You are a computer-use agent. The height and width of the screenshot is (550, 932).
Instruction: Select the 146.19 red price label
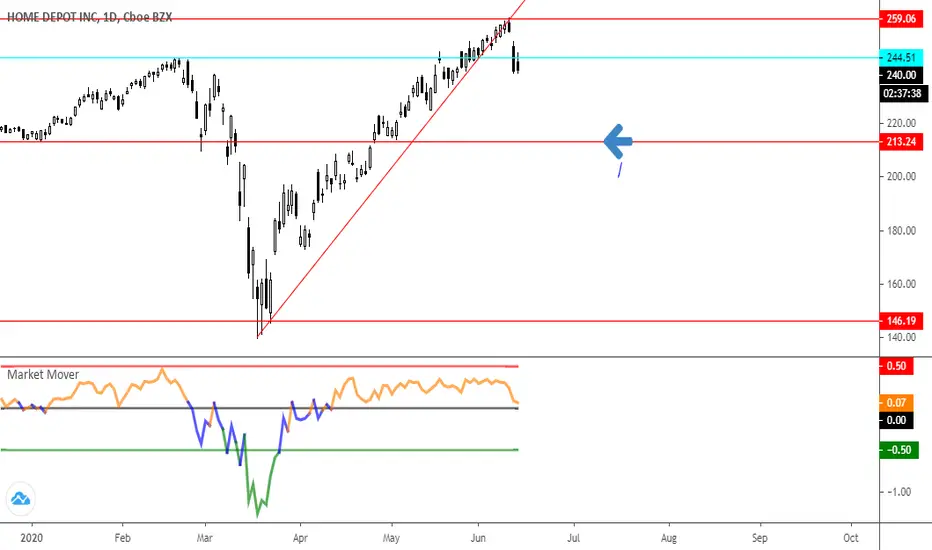coord(901,321)
